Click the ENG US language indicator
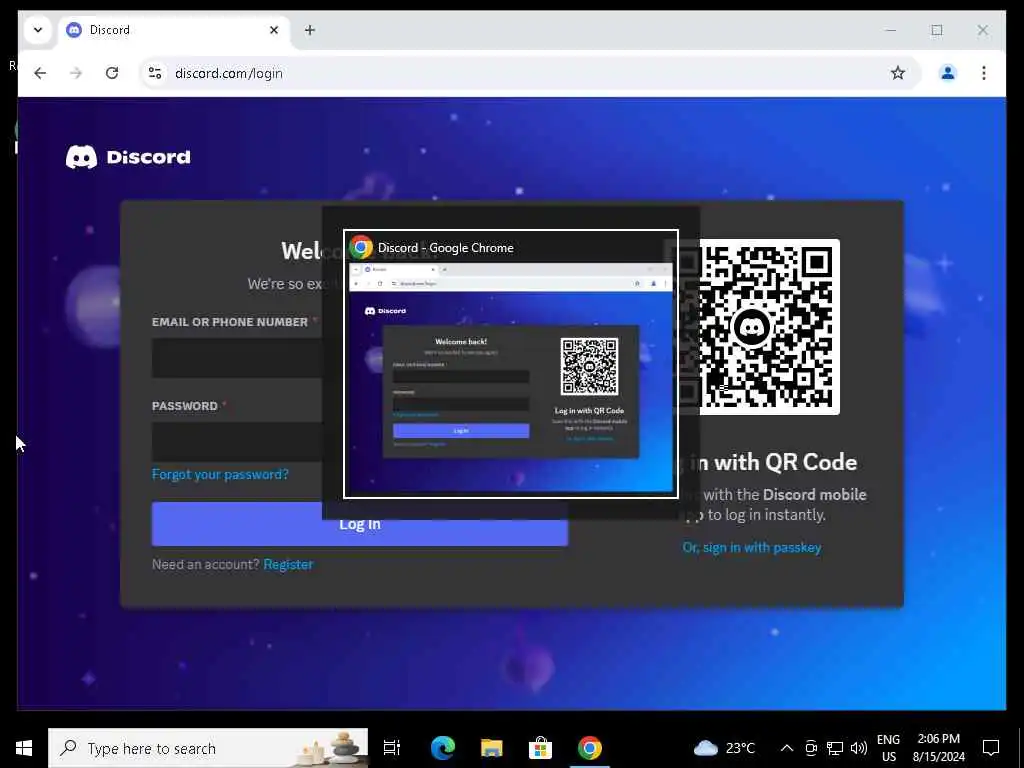 [888, 748]
